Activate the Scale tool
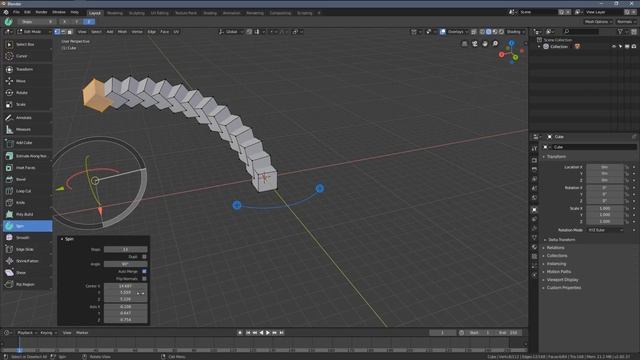 [27, 104]
